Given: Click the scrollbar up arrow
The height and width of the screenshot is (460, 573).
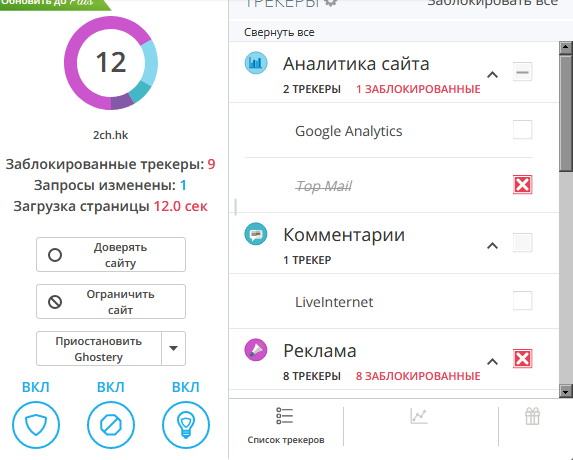Looking at the screenshot, I should click(566, 47).
